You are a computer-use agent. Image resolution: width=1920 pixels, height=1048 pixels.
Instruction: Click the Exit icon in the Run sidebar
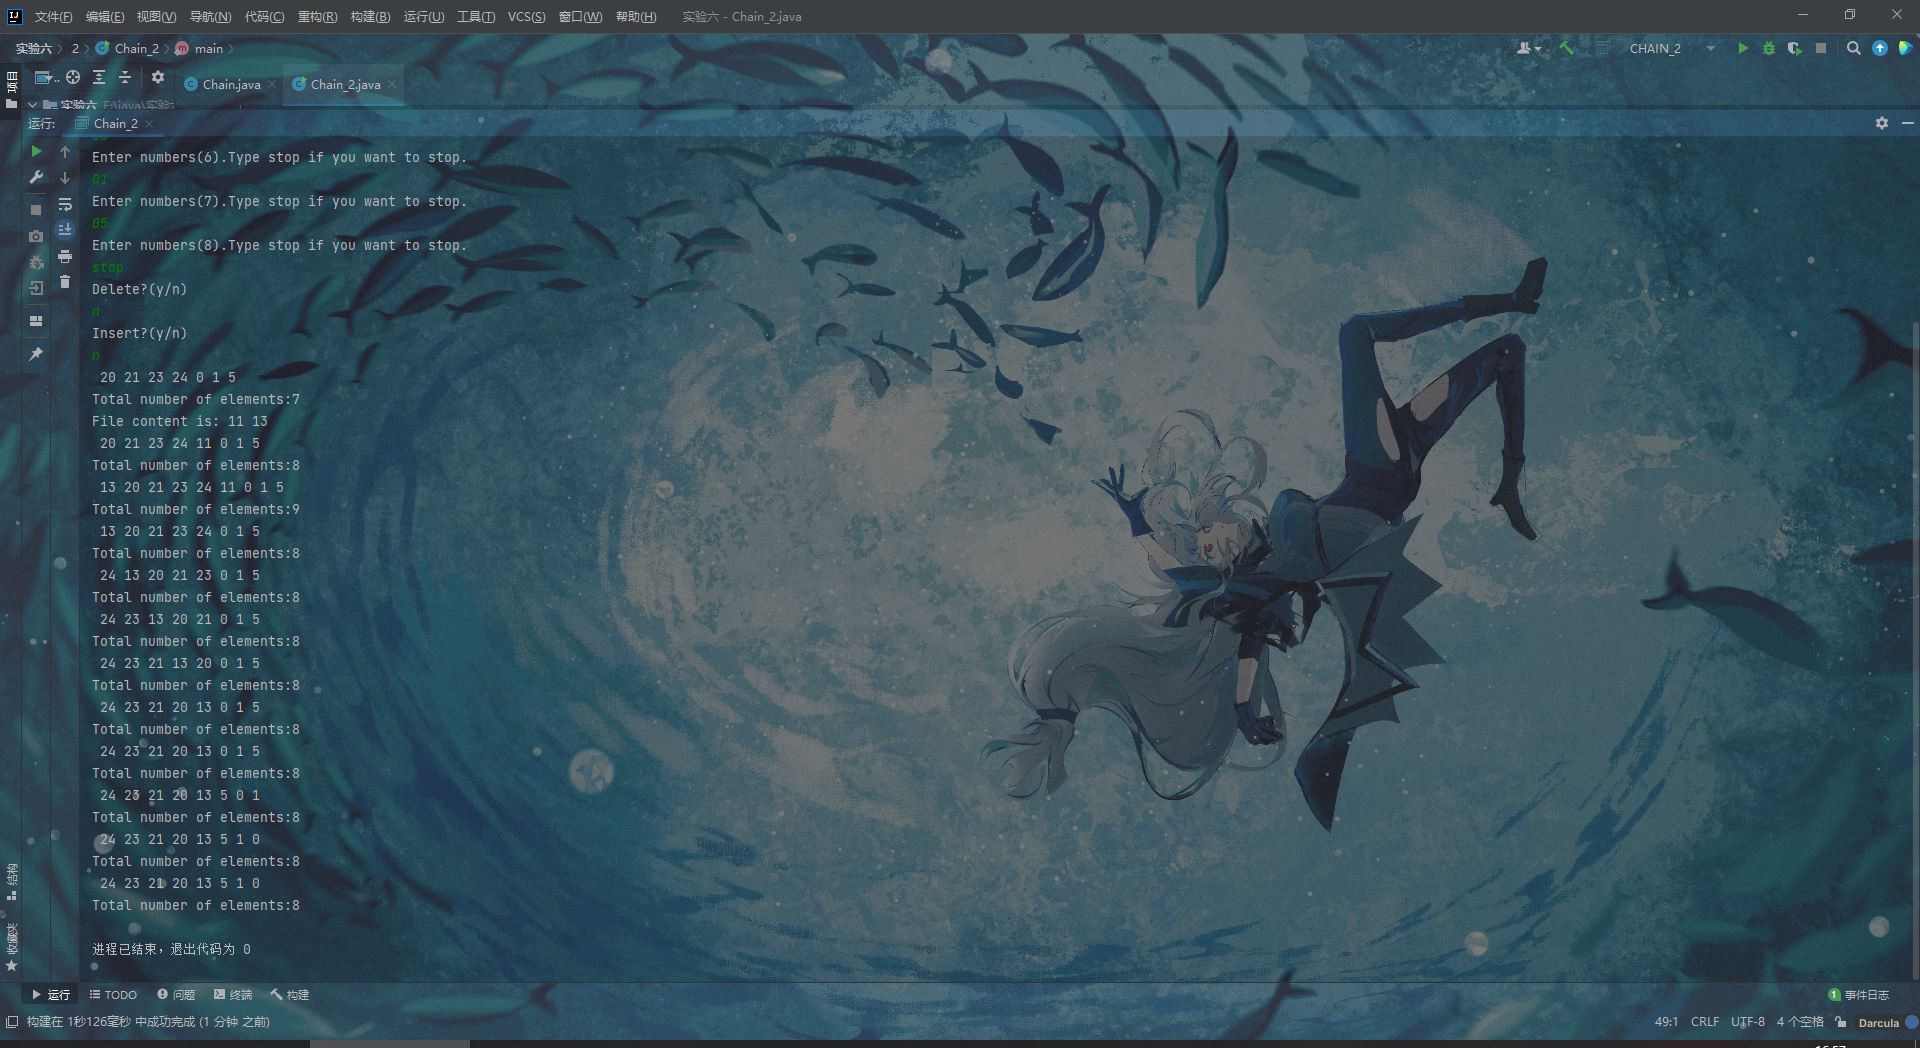[x=36, y=288]
